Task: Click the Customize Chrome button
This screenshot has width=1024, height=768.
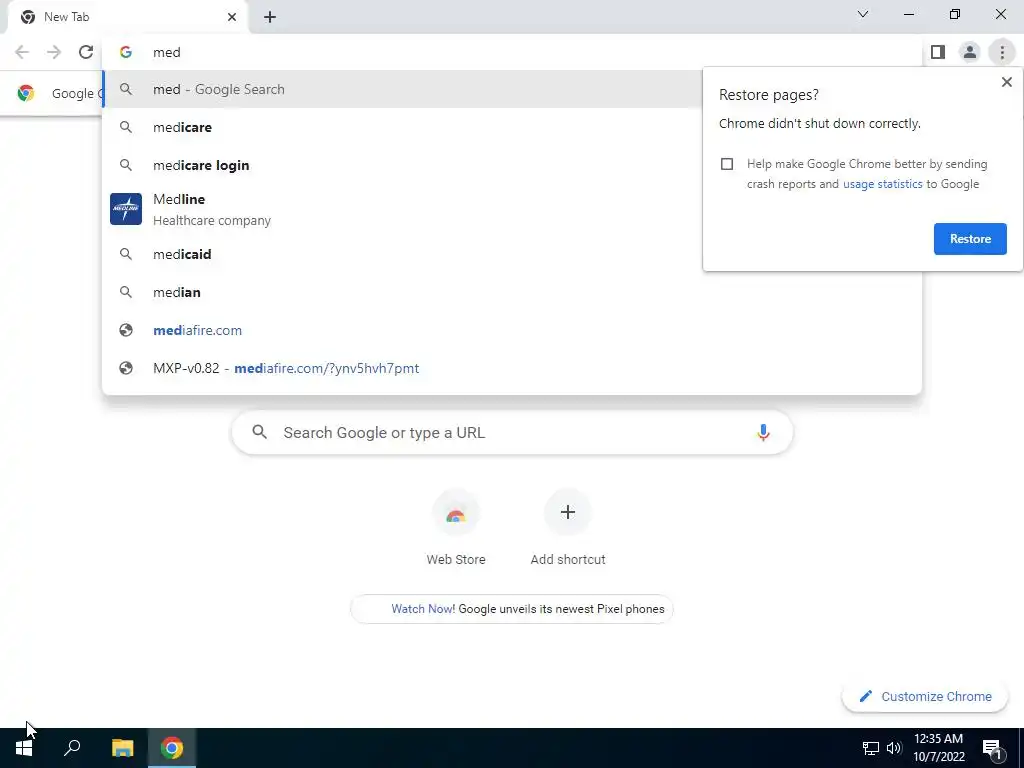Action: 925,696
